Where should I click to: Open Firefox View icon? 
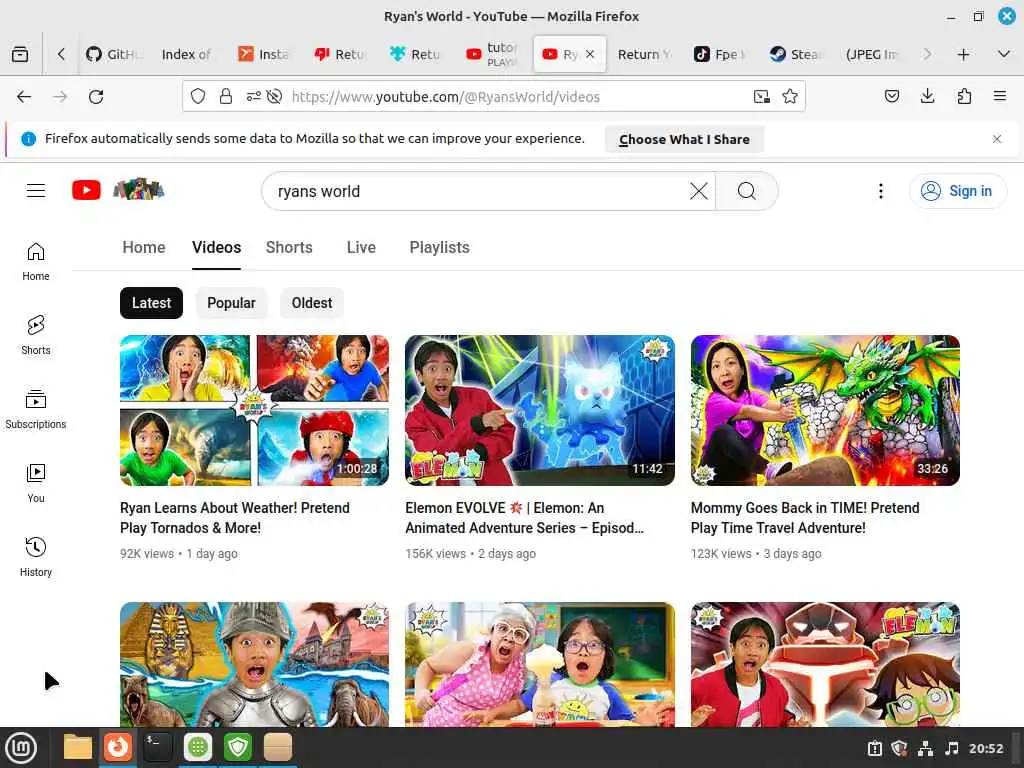20,54
